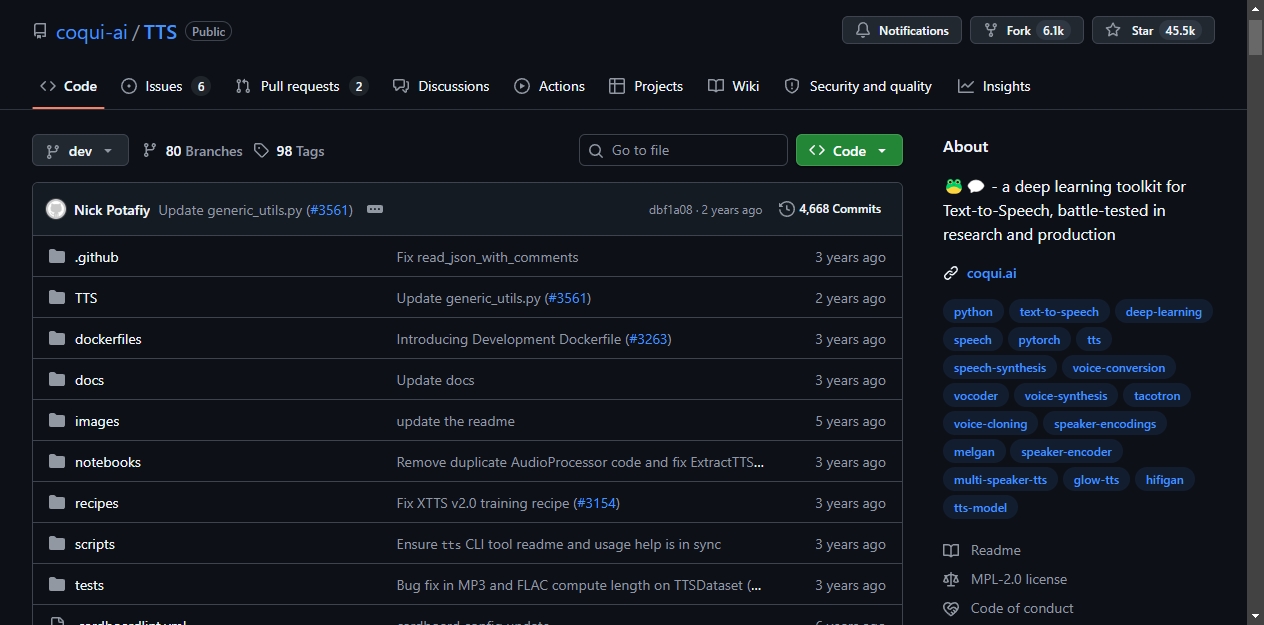Click the 45.5k star count
This screenshot has height=625, width=1264.
pos(1180,31)
